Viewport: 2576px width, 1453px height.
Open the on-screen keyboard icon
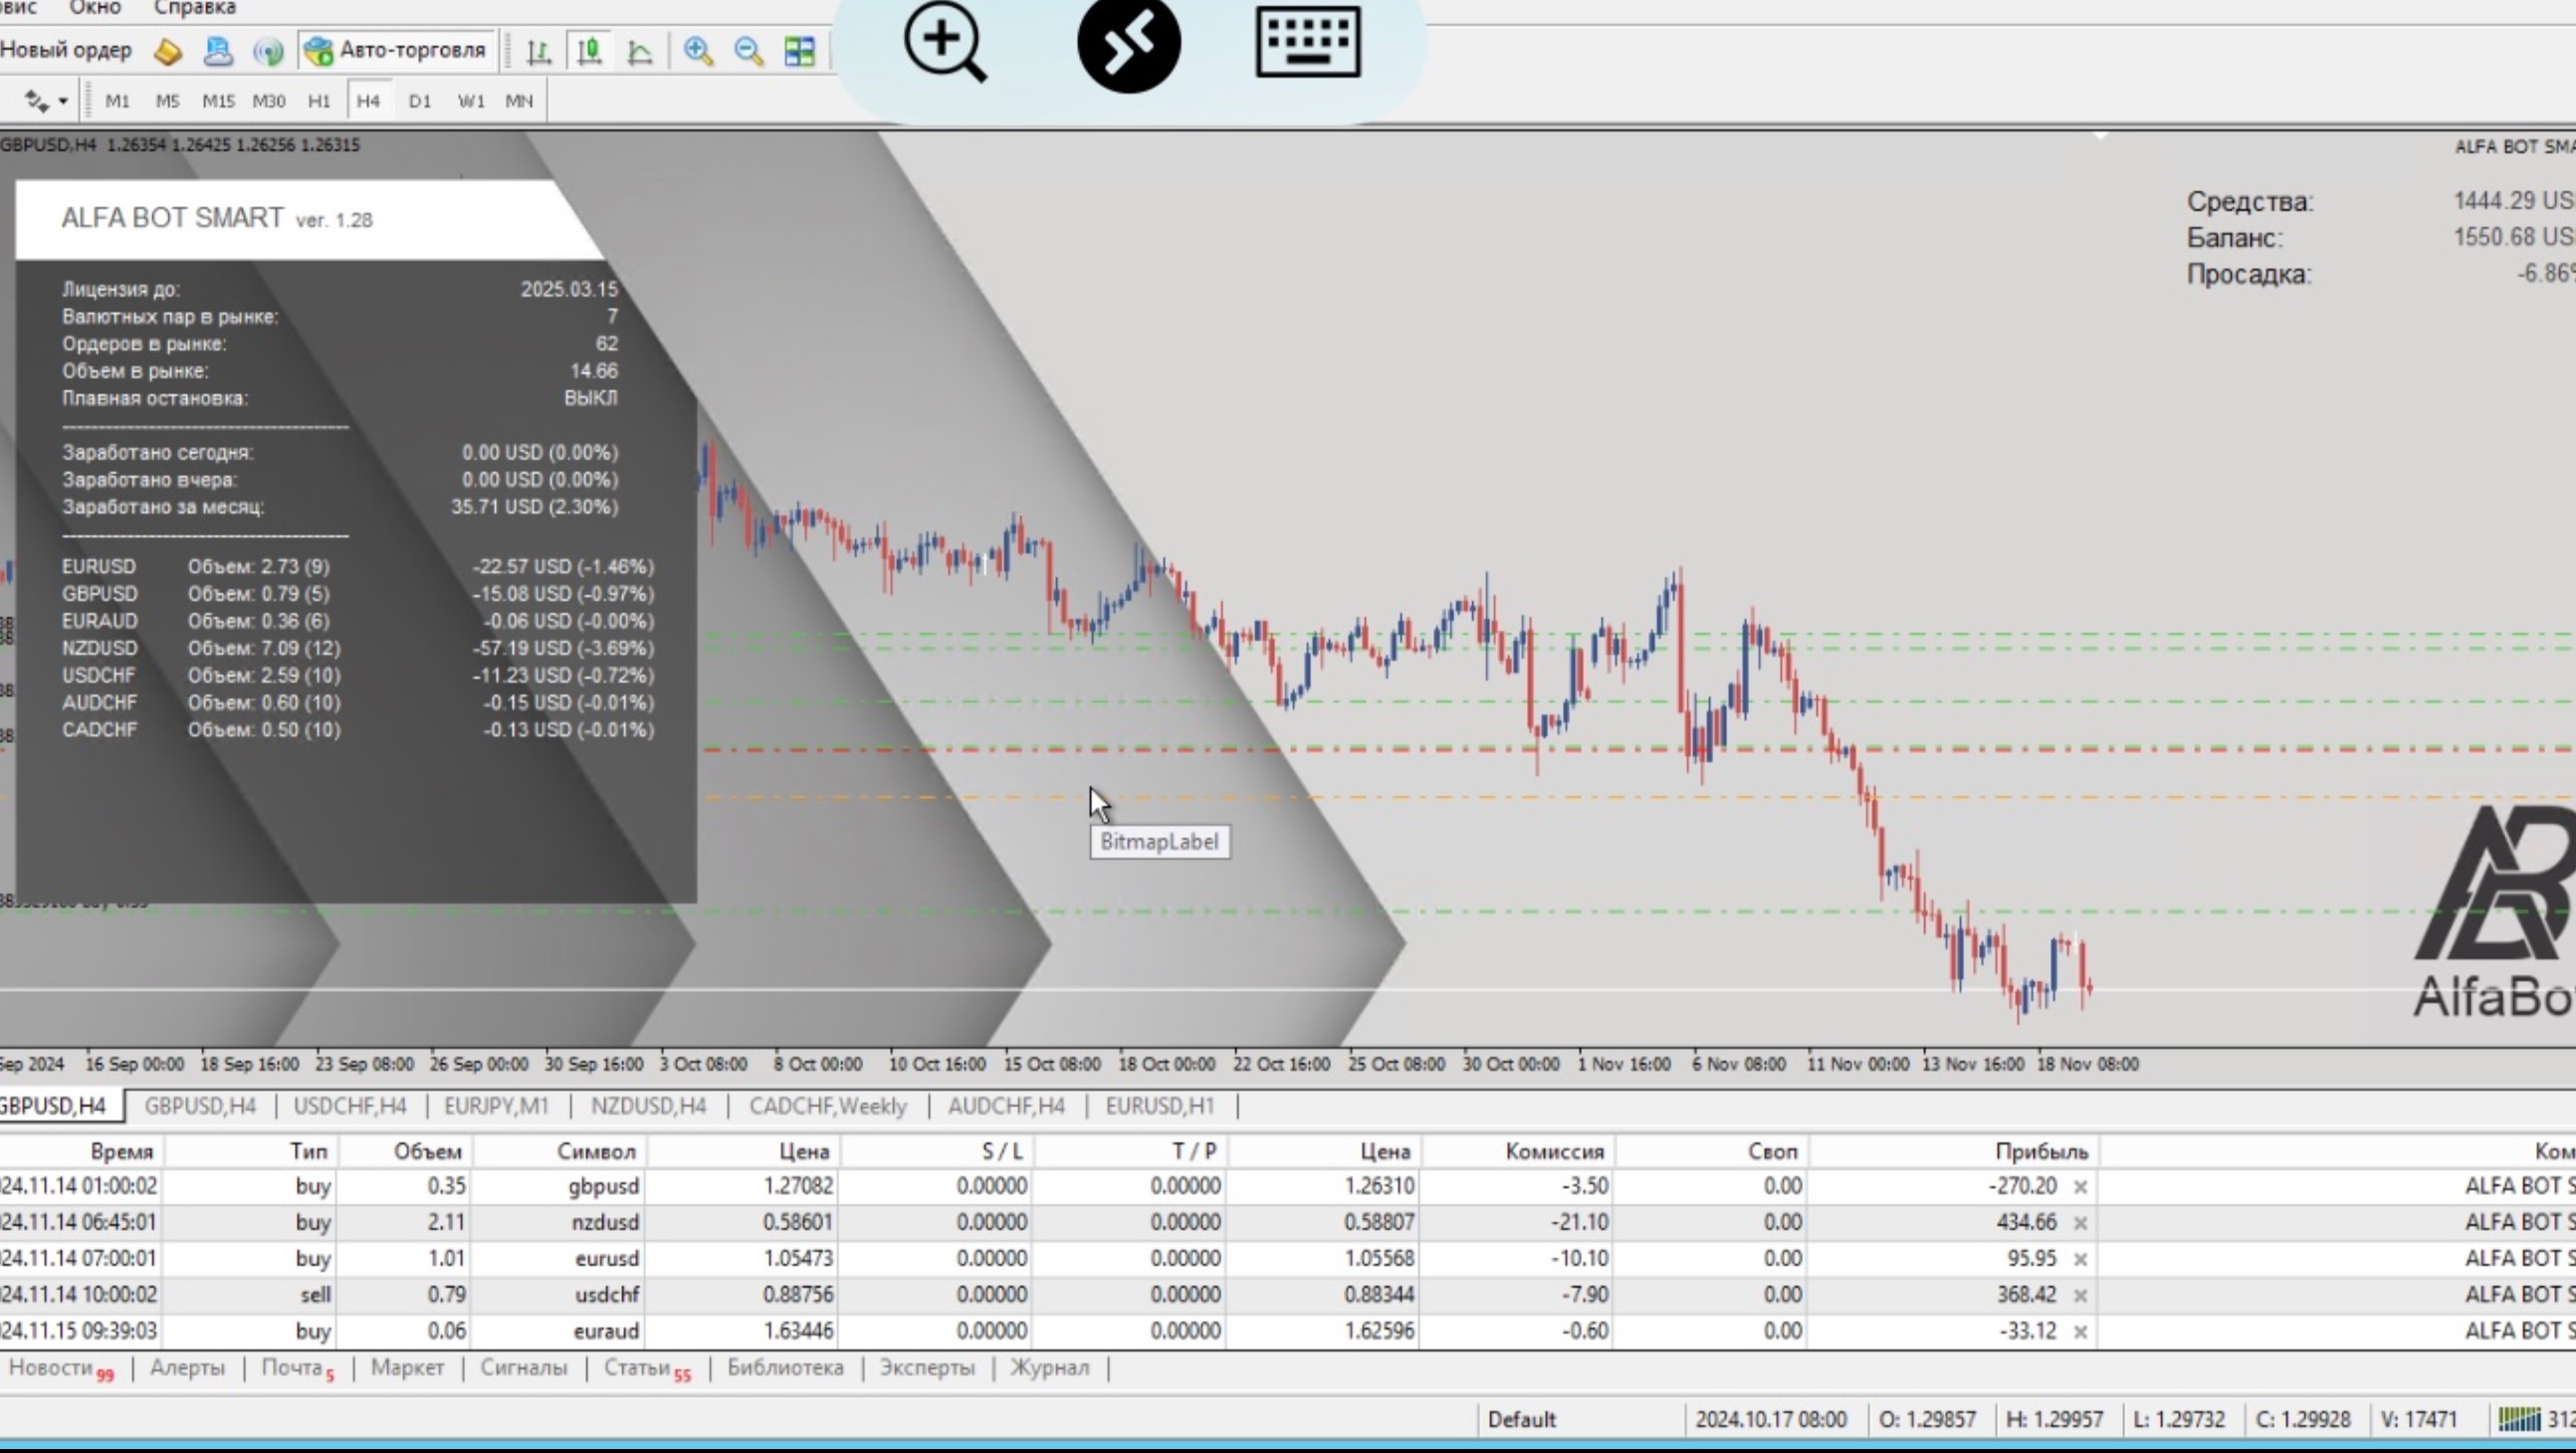tap(1307, 42)
